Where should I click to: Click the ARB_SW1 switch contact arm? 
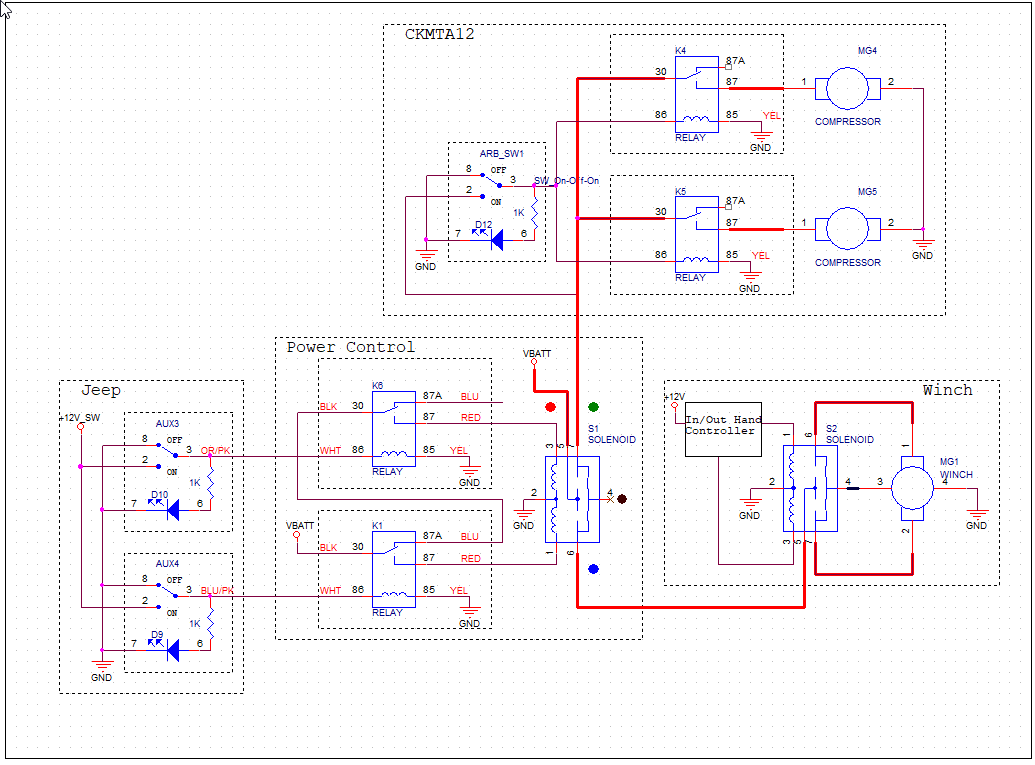[x=491, y=181]
